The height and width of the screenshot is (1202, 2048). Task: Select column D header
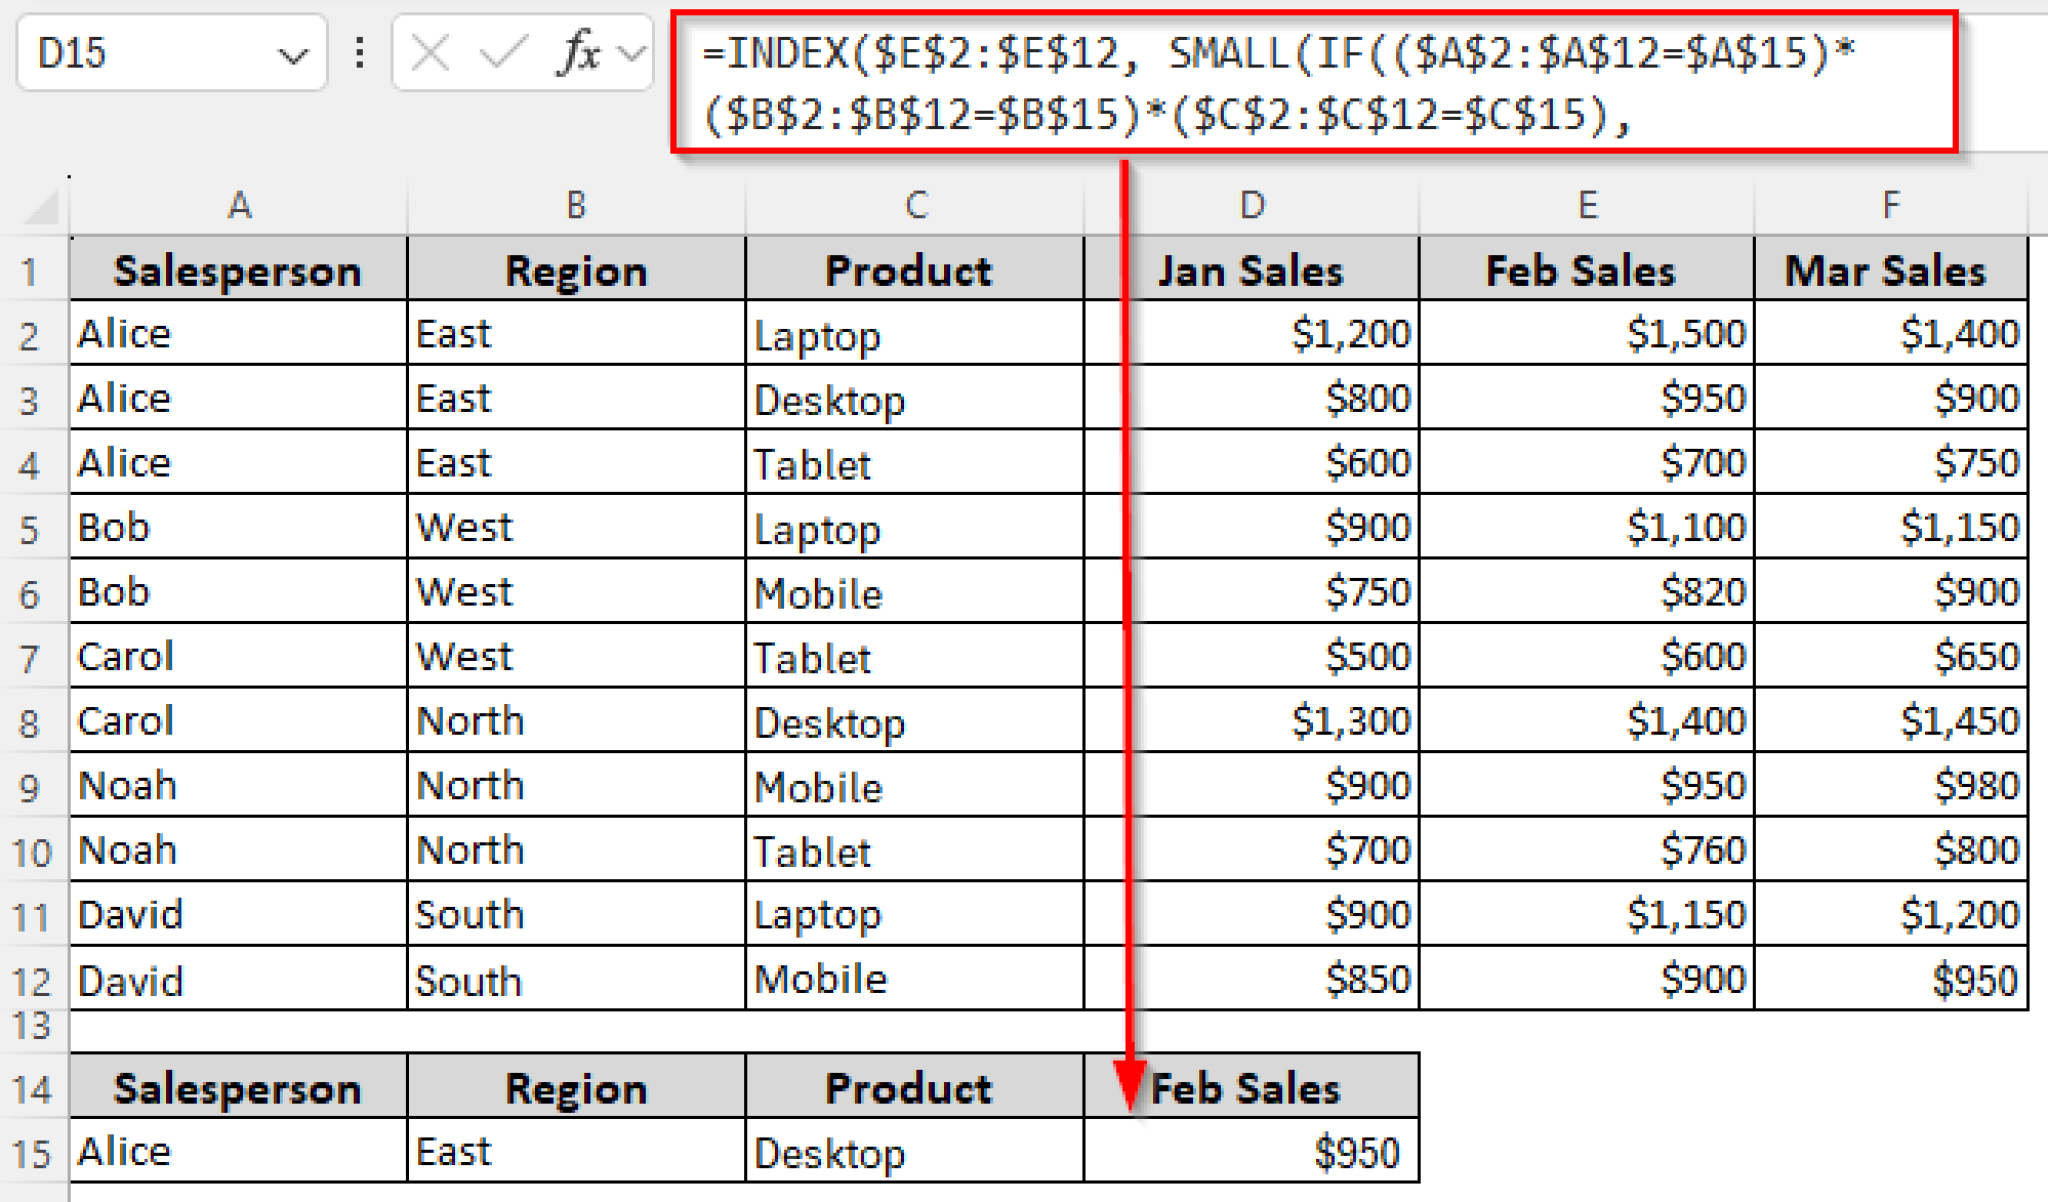(1251, 205)
